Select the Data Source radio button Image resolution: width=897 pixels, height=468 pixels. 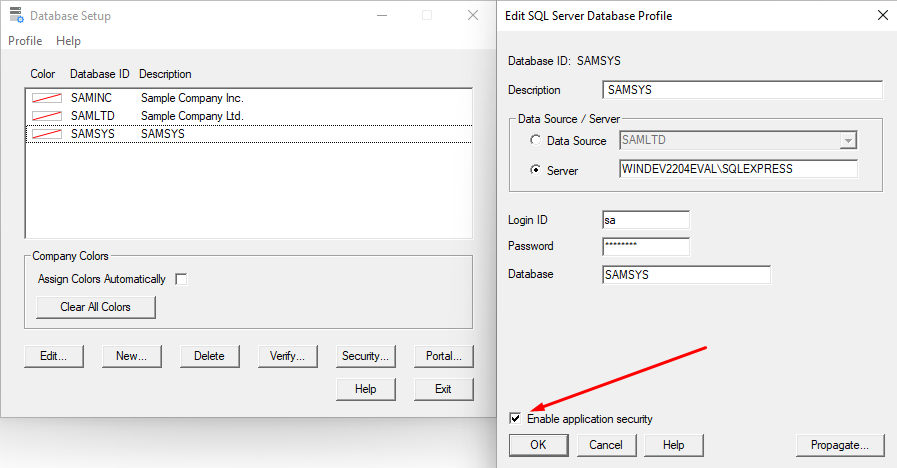point(536,141)
